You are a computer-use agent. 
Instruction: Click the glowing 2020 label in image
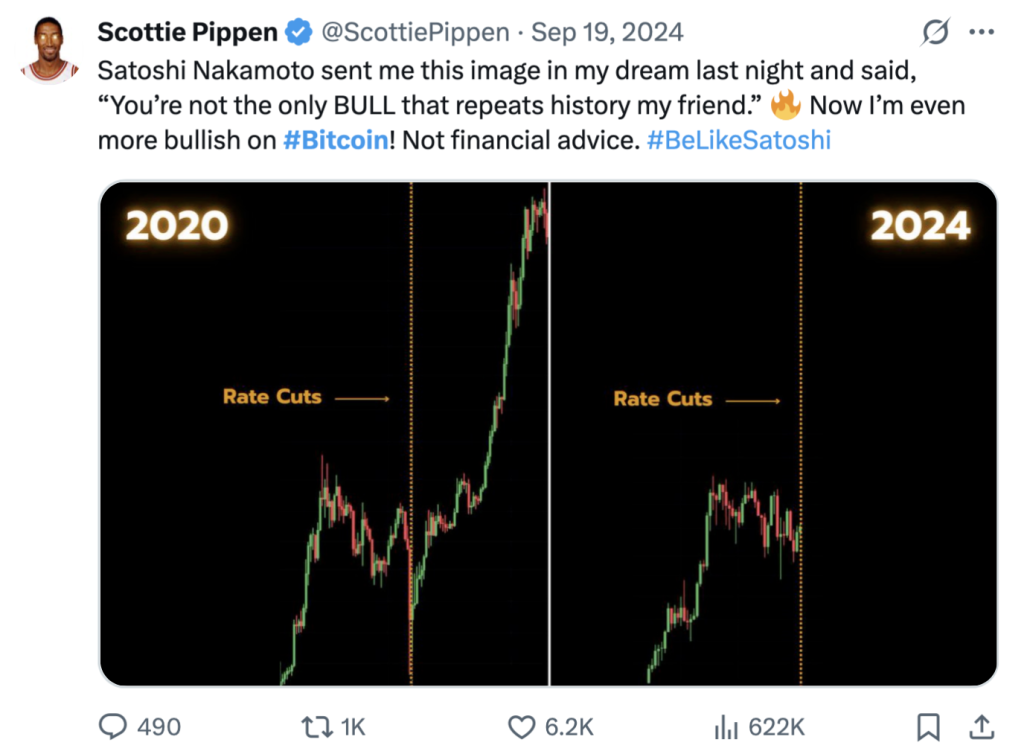[x=177, y=225]
